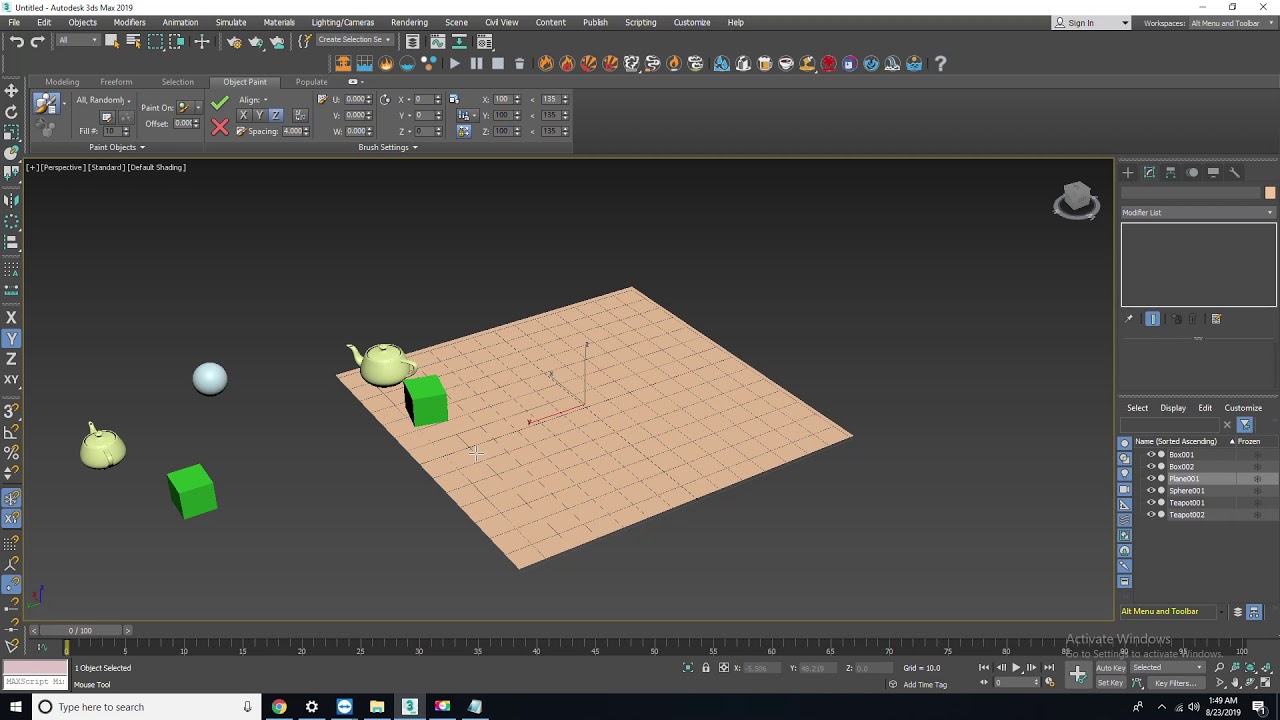Open the Scripting menu
1280x720 pixels.
640,22
